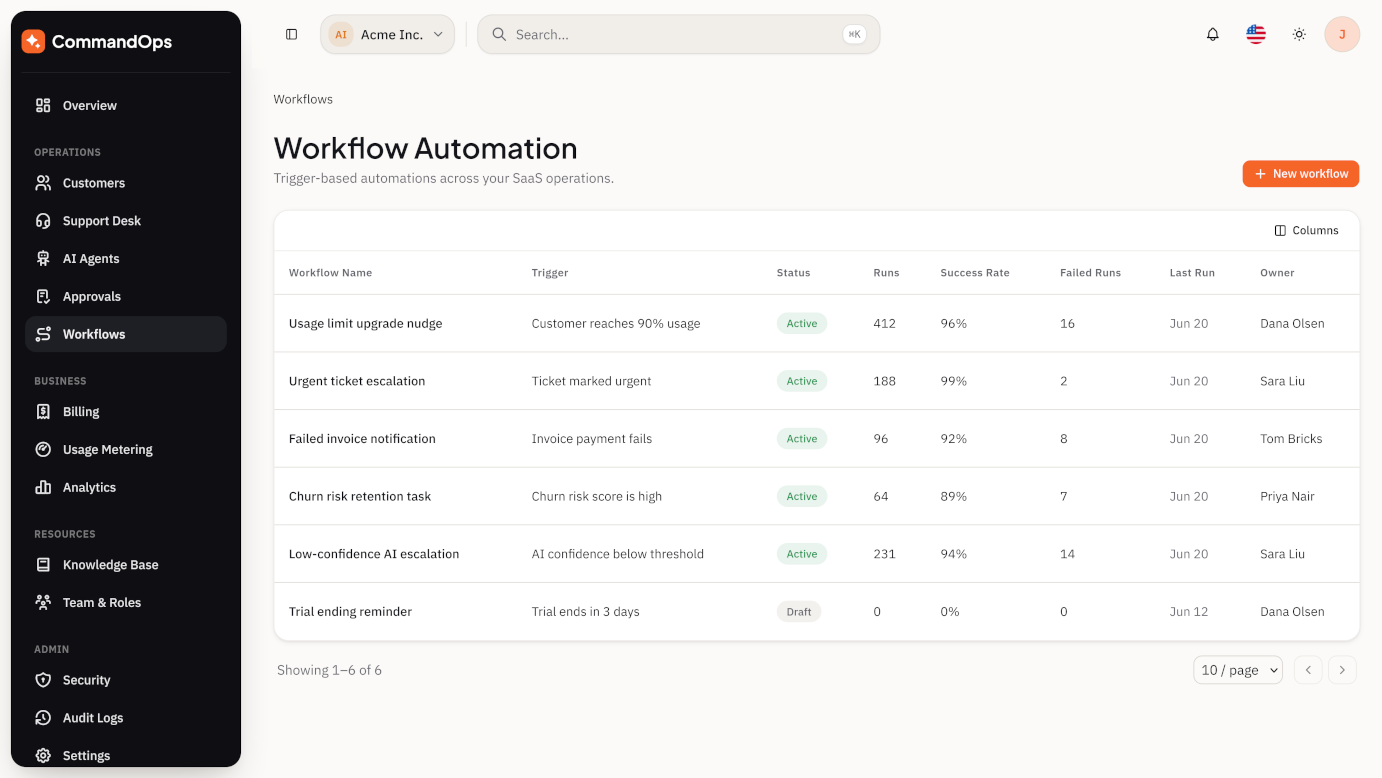Click the Columns layout icon
Screen dimensions: 1382x778
1280,231
